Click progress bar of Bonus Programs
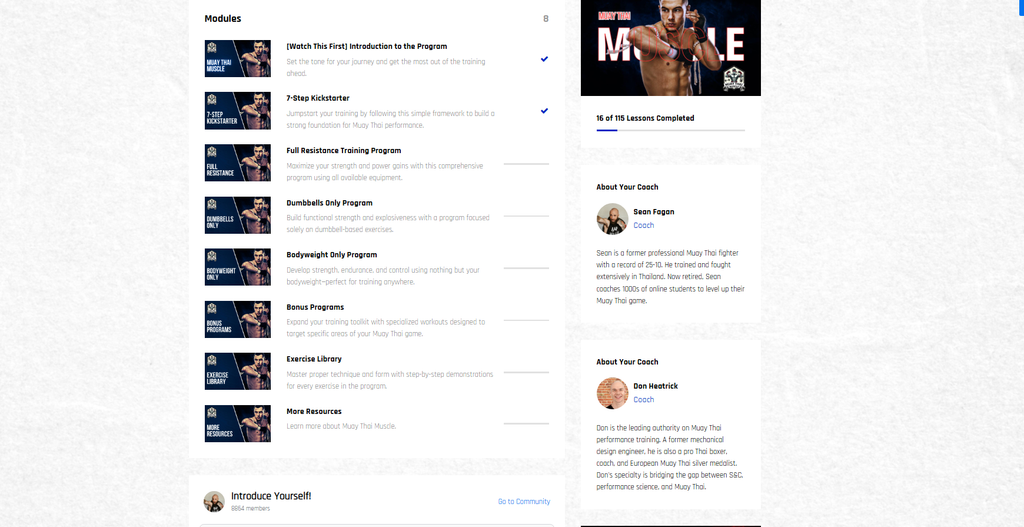Image resolution: width=1024 pixels, height=527 pixels. 526,320
